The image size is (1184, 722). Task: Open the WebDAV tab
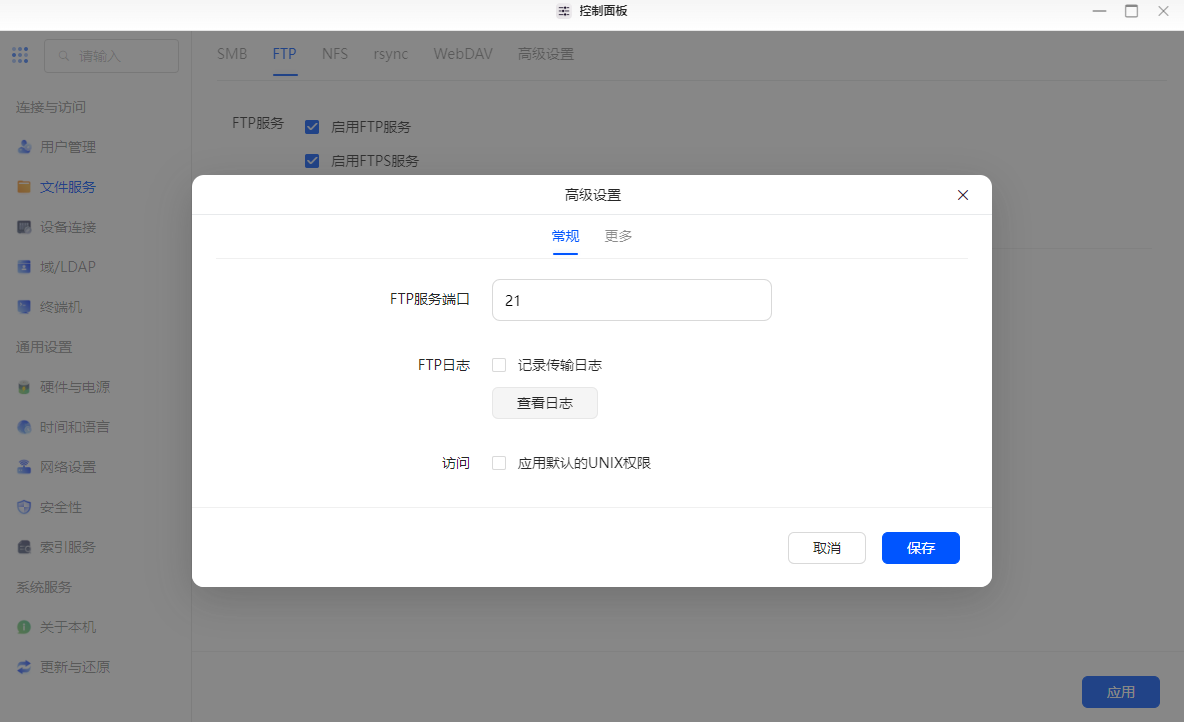pyautogui.click(x=463, y=54)
